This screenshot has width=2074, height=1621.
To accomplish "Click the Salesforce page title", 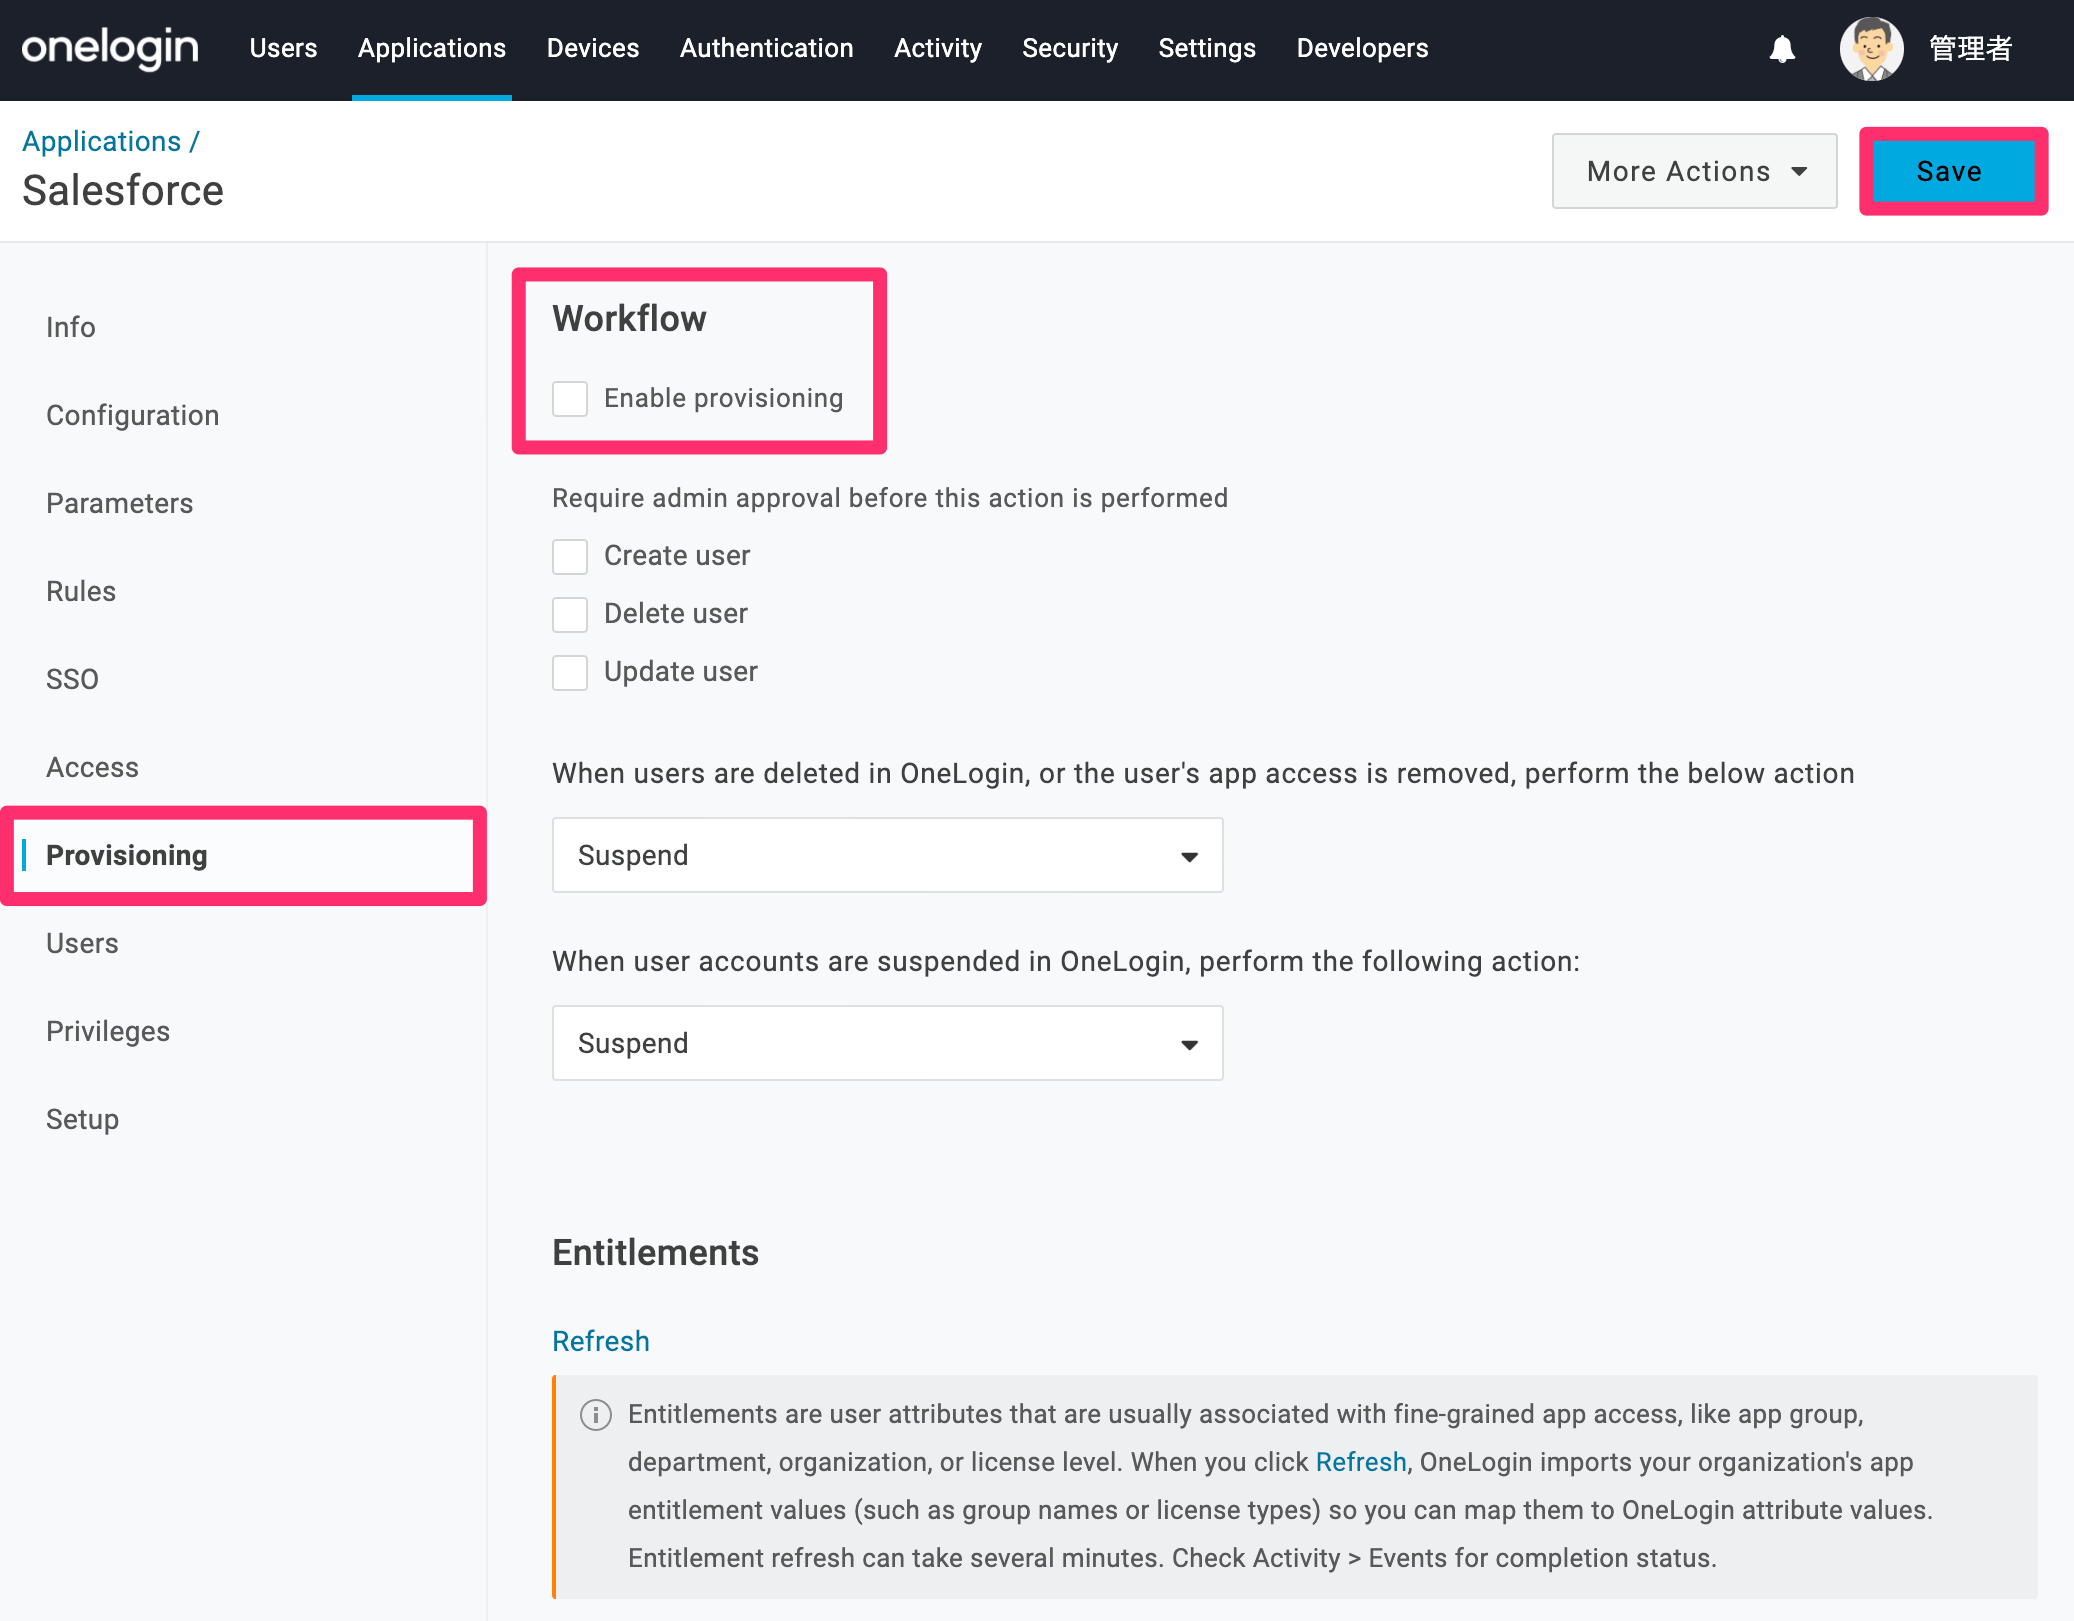I will pyautogui.click(x=123, y=190).
